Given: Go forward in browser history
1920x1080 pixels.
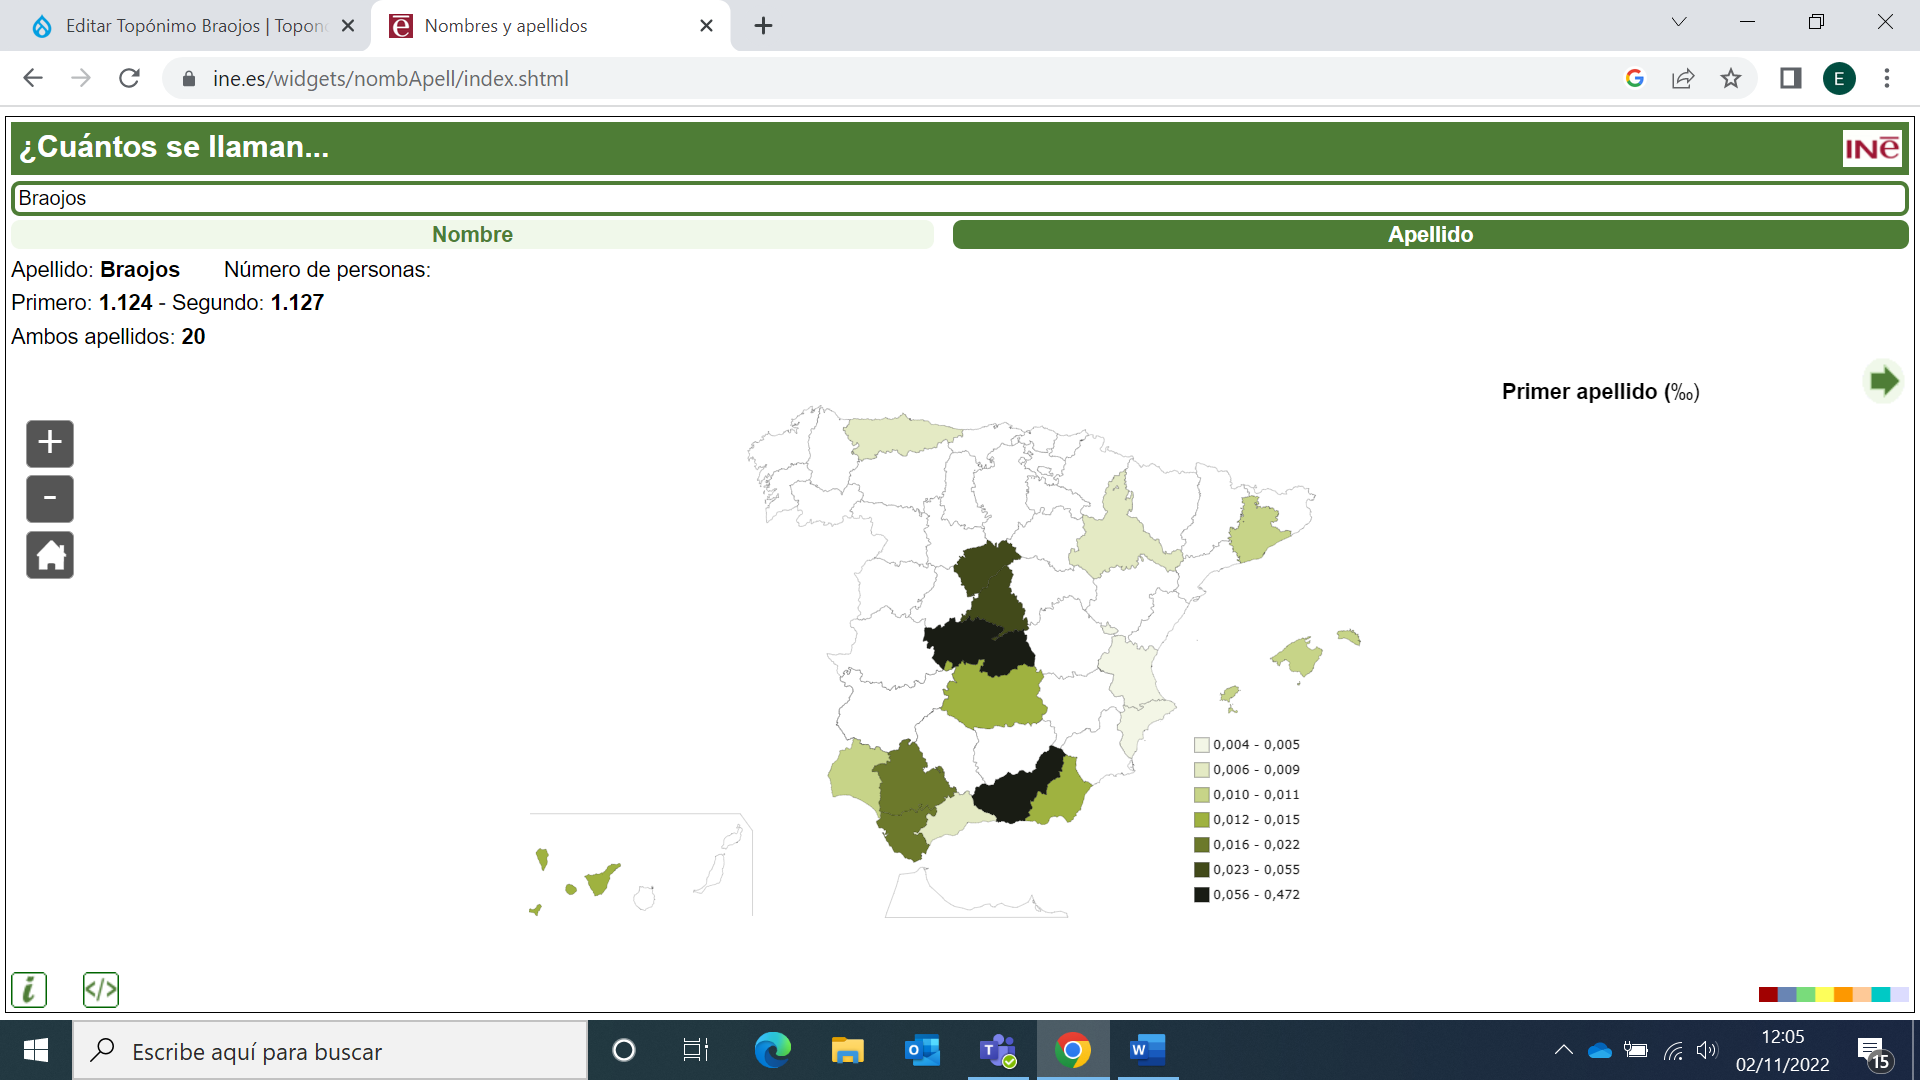Looking at the screenshot, I should click(x=81, y=78).
